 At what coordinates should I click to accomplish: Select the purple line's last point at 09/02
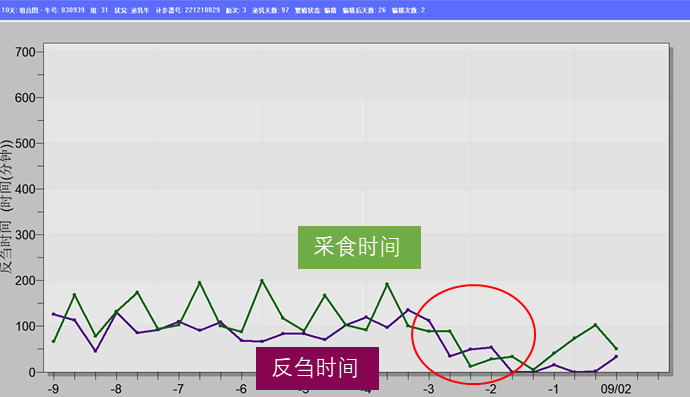point(616,357)
